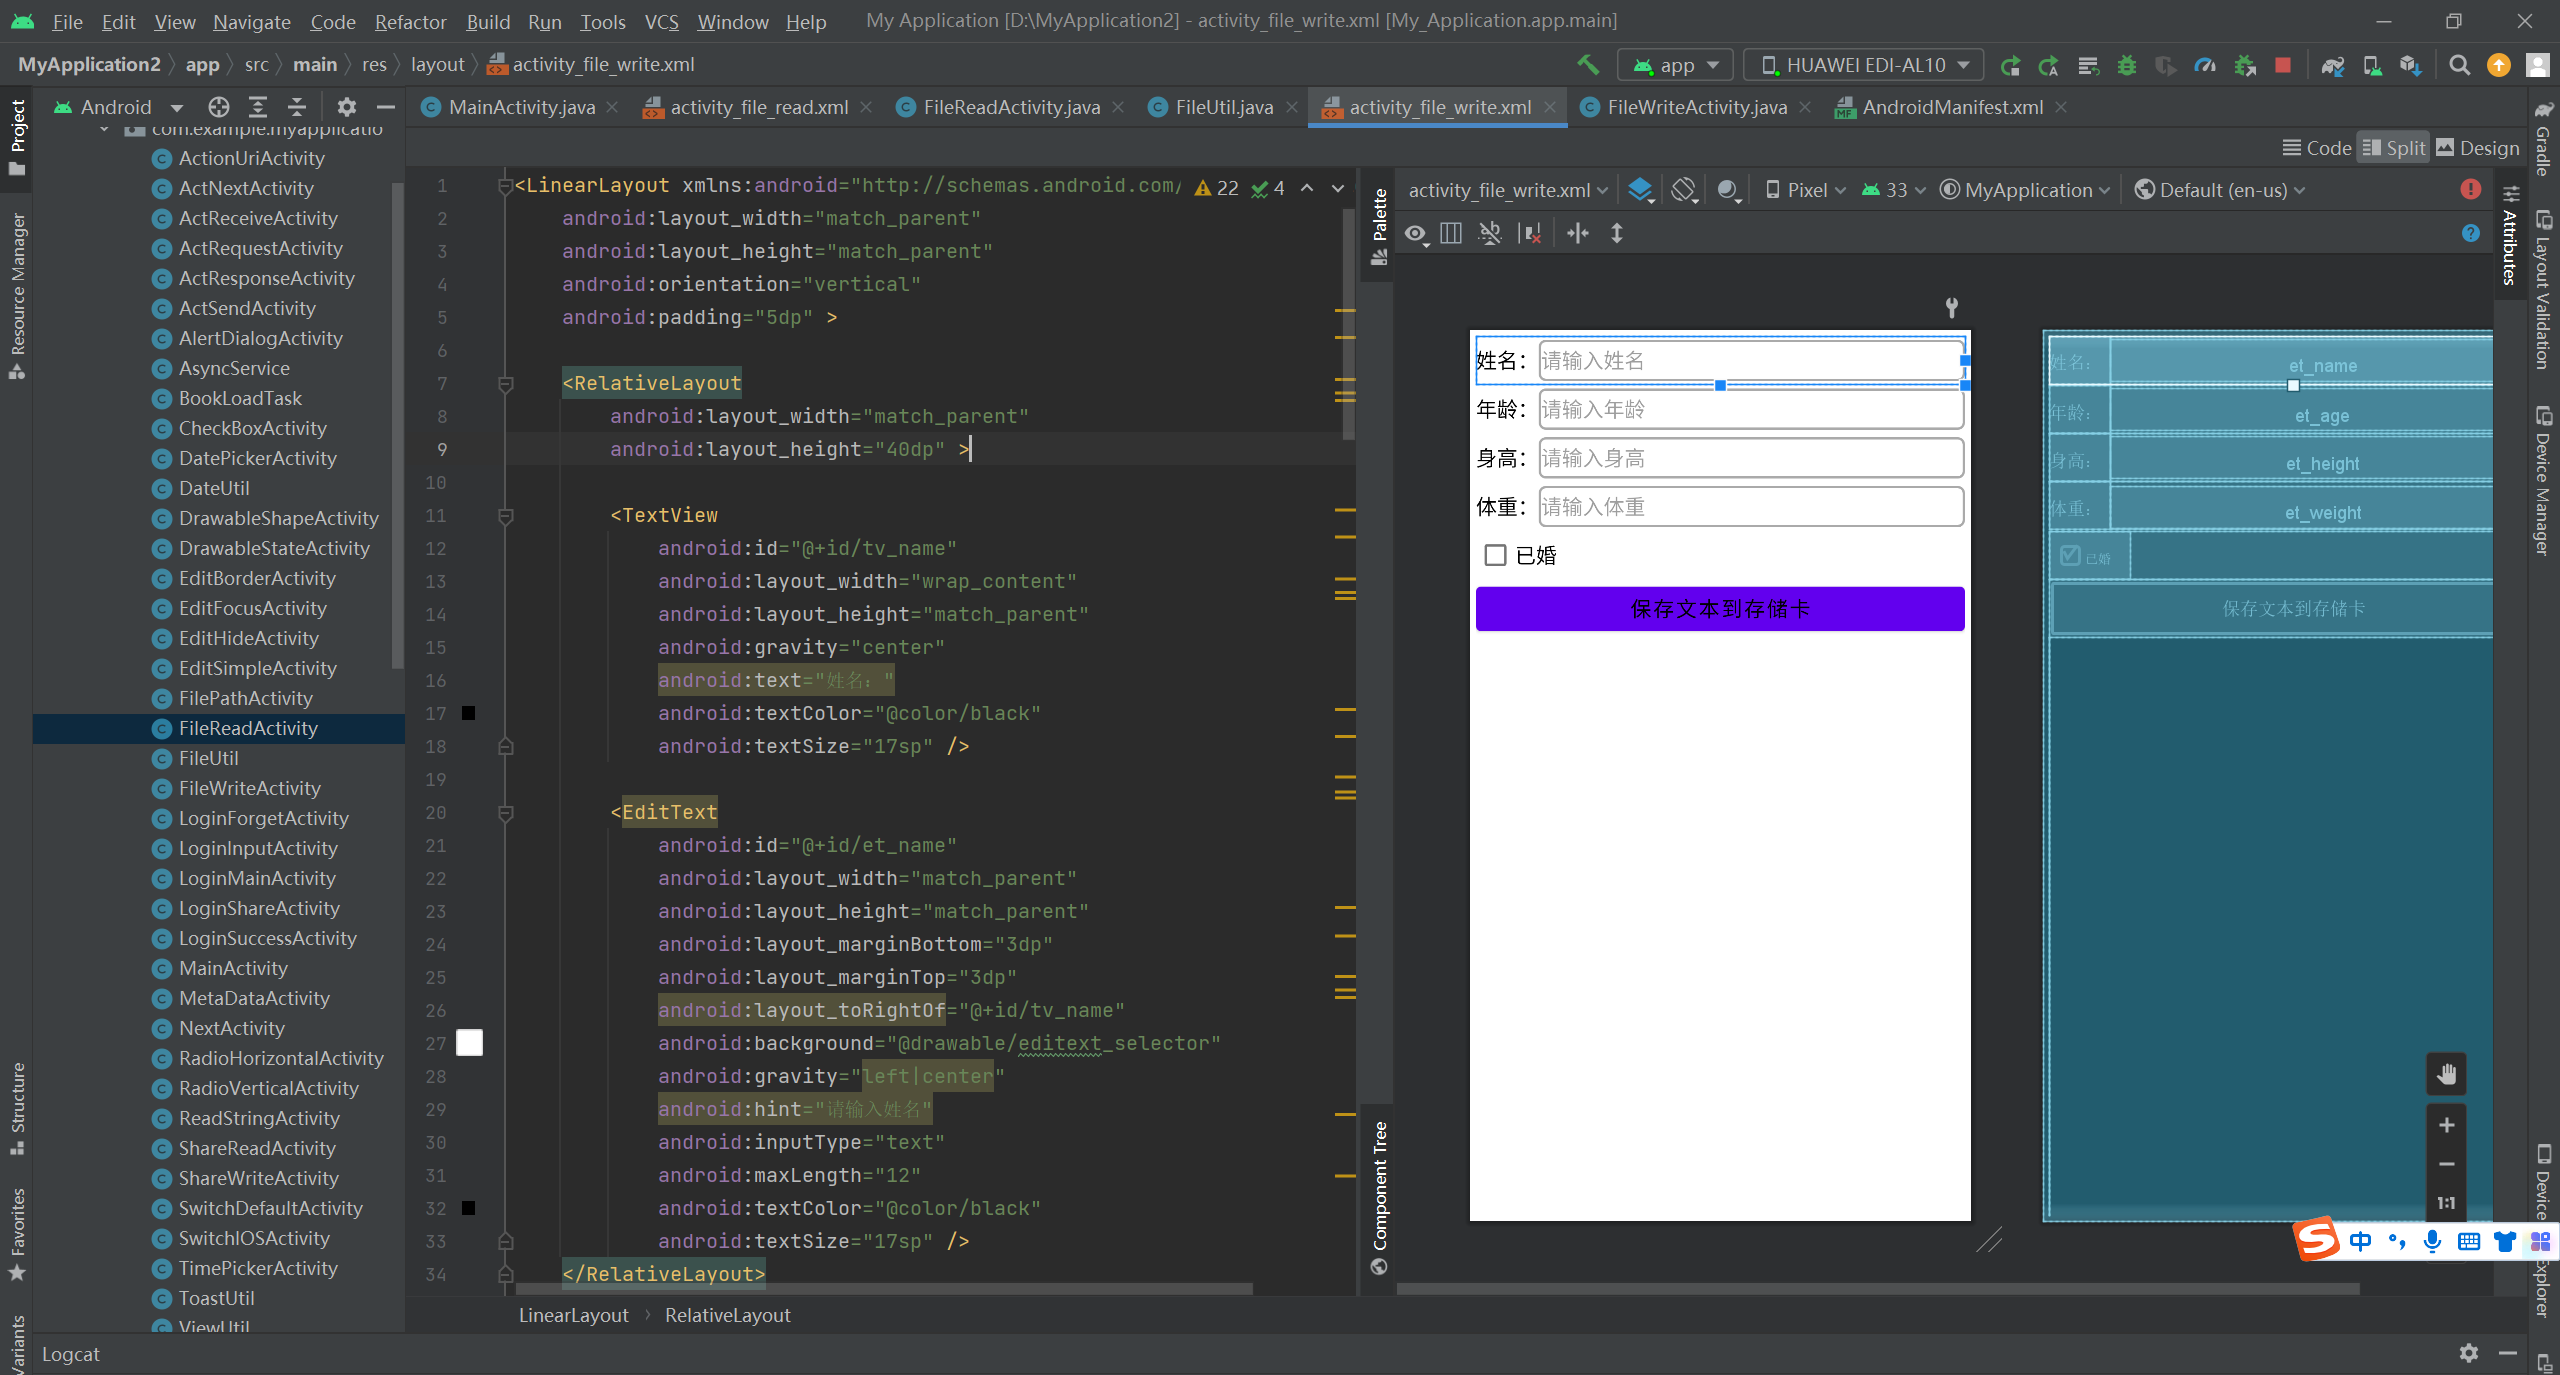
Task: Click the Debug app bug icon
Action: pos(2127,65)
